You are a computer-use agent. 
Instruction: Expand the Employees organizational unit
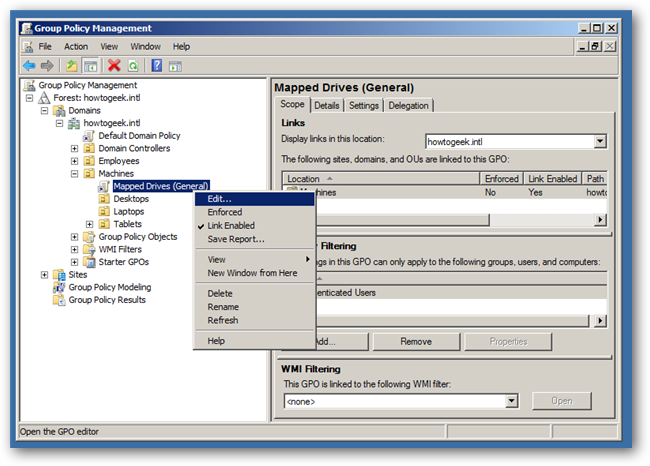74,161
